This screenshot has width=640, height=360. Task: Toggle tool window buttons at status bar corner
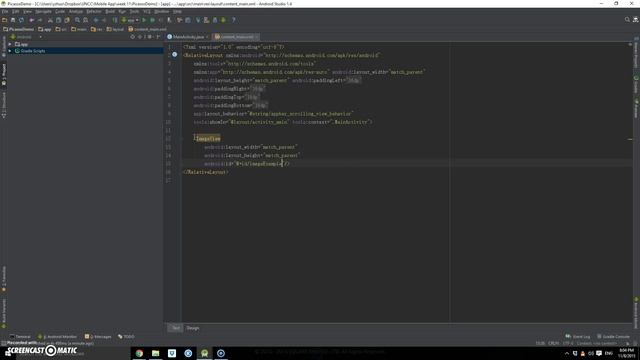[x=4, y=344]
